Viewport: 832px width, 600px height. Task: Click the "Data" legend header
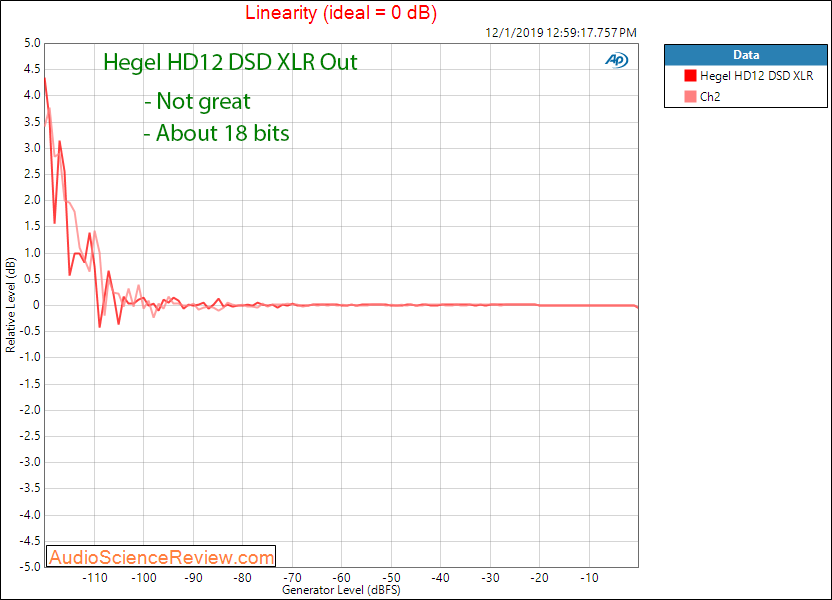pos(746,55)
